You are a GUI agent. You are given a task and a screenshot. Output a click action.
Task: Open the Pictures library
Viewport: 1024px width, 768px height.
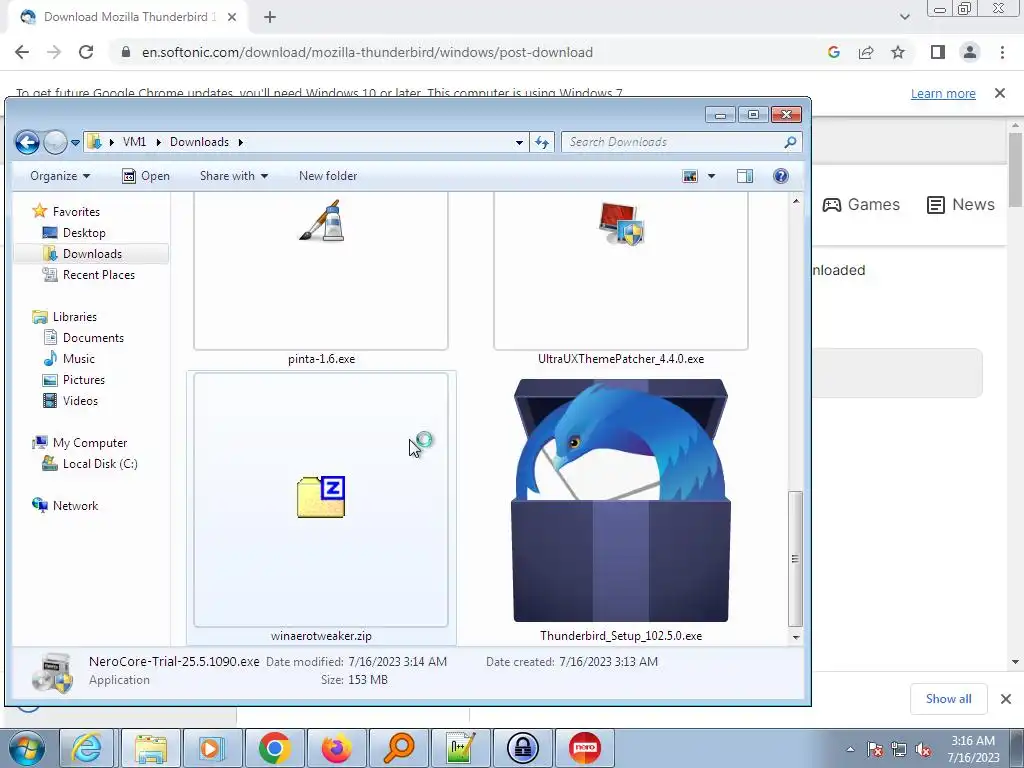click(x=84, y=379)
